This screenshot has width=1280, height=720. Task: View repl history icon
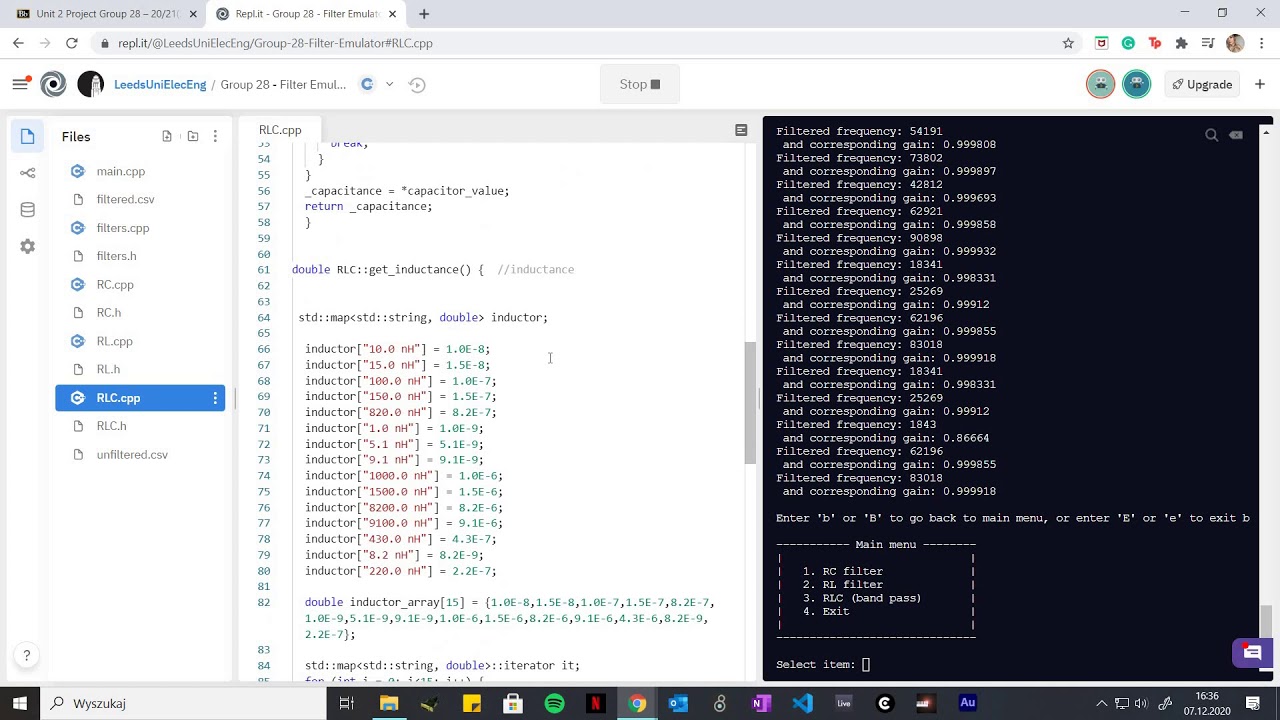coord(418,84)
